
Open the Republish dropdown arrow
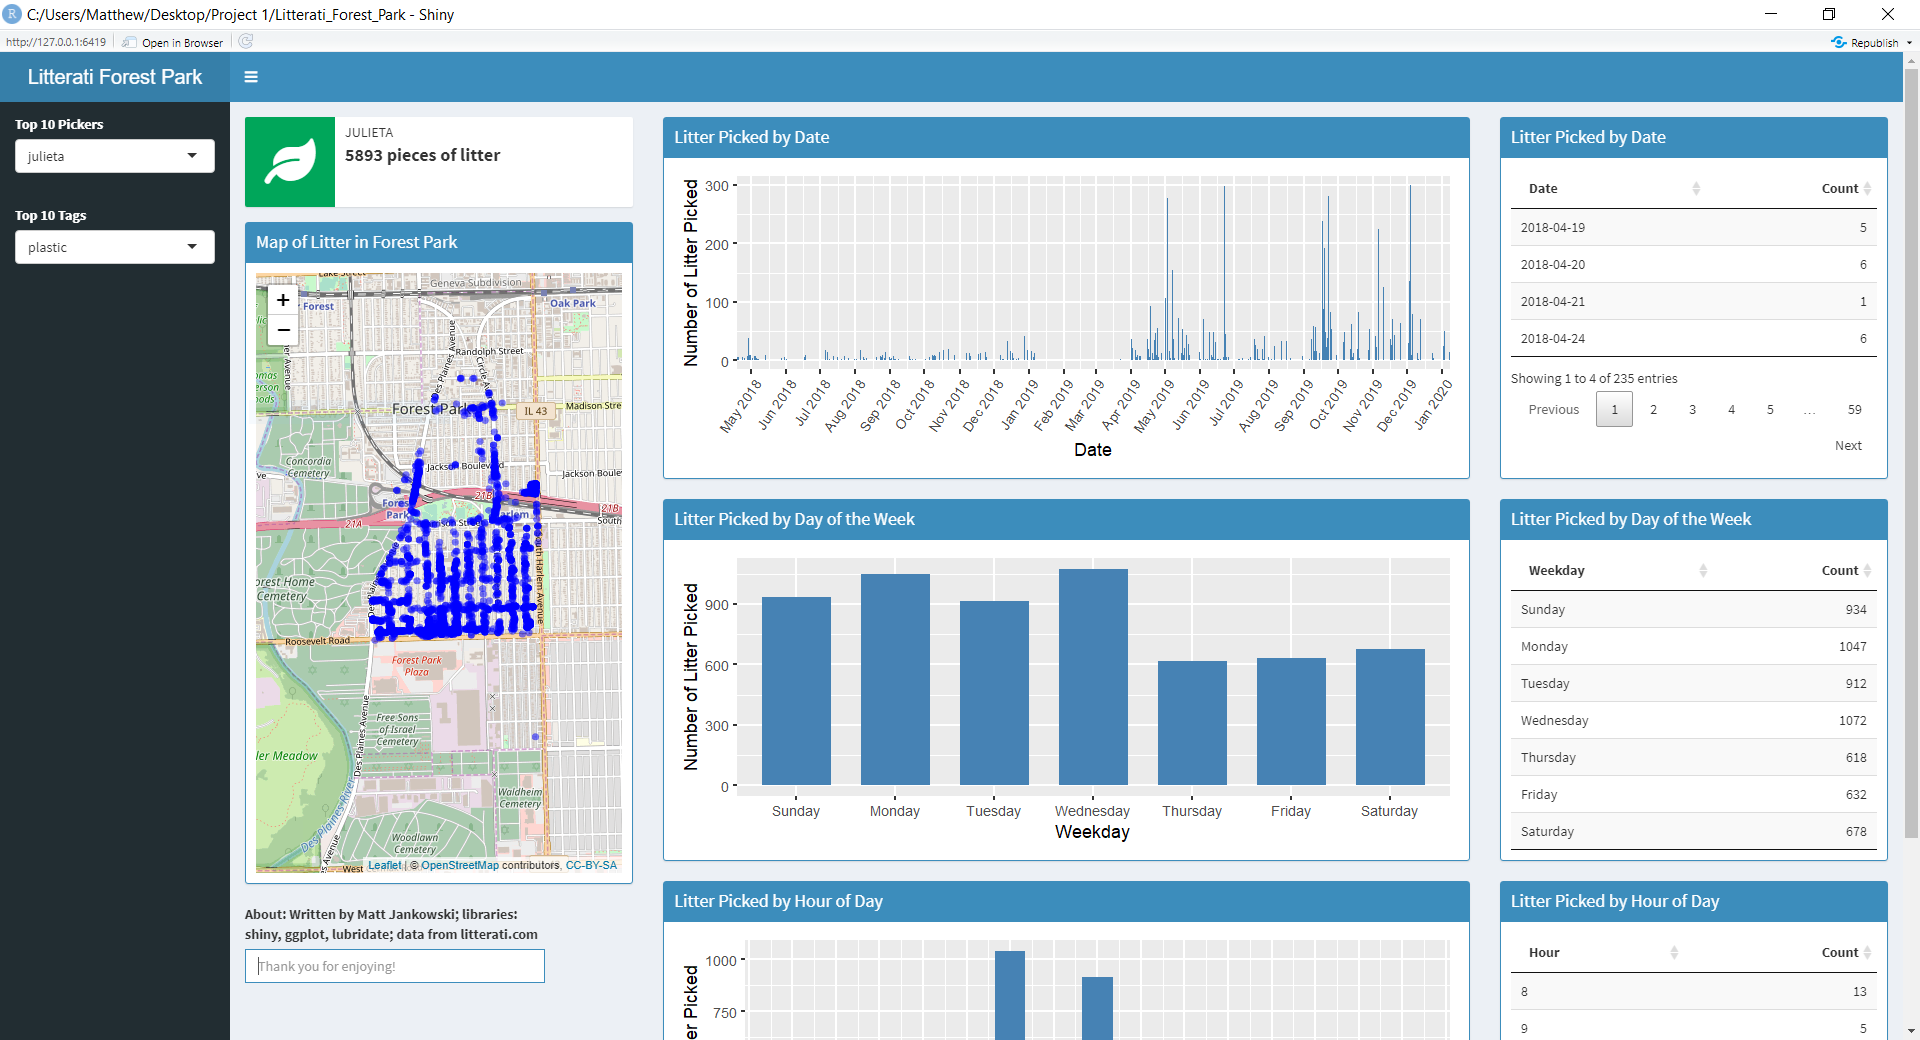pos(1908,43)
